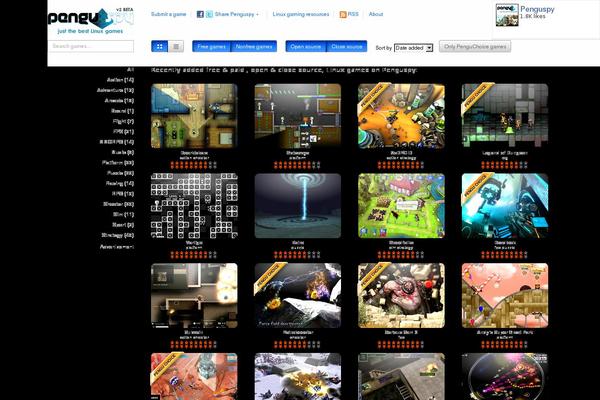Select the FPS category
The height and width of the screenshot is (400, 600).
click(123, 132)
